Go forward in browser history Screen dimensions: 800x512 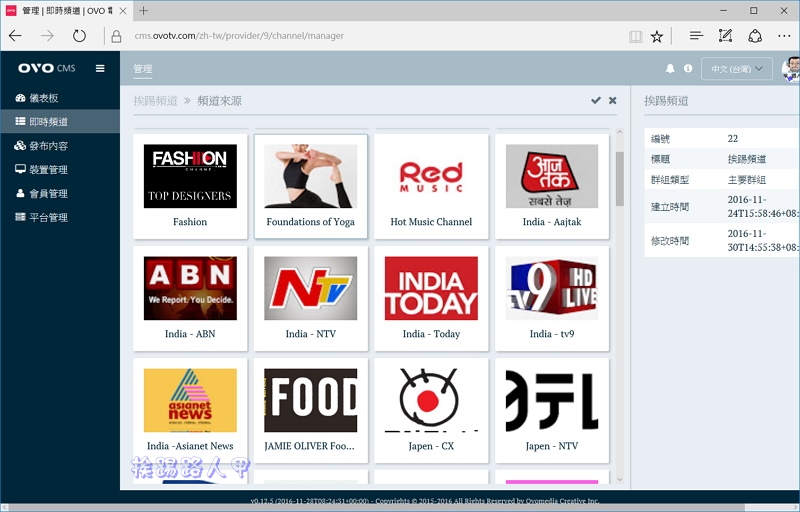point(47,36)
